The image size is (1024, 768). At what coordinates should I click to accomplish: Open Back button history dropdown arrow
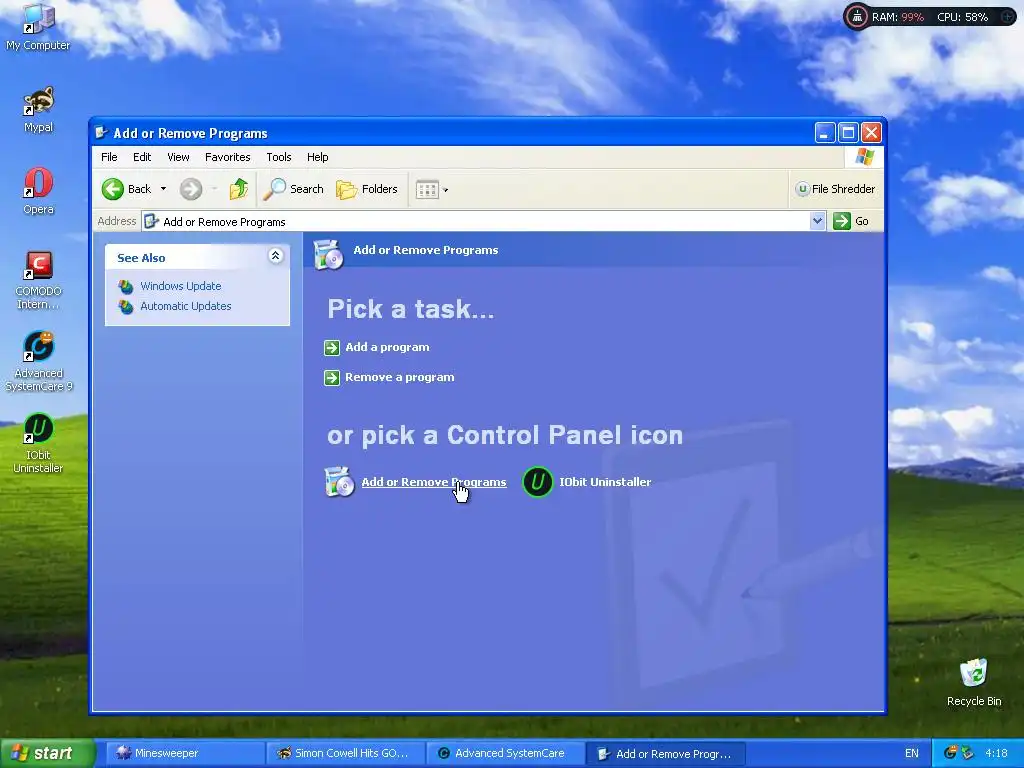click(x=163, y=189)
